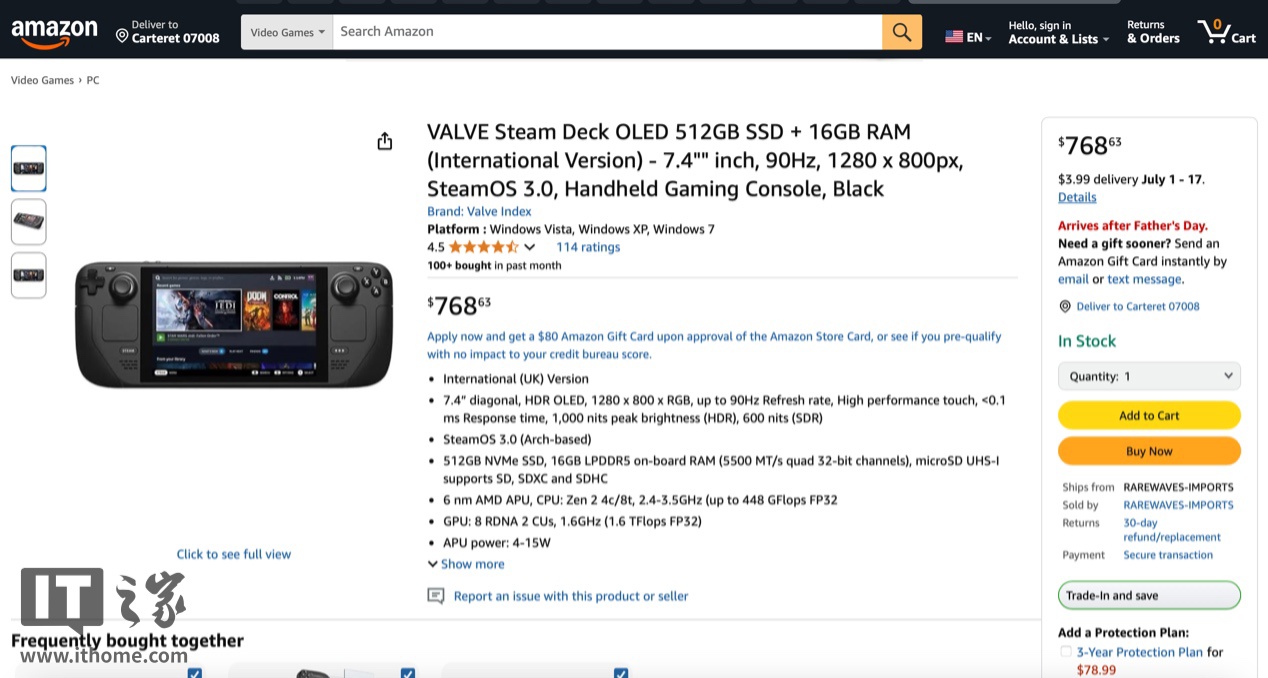Toggle the third bundled item checkbox
The height and width of the screenshot is (678, 1268).
tap(621, 673)
